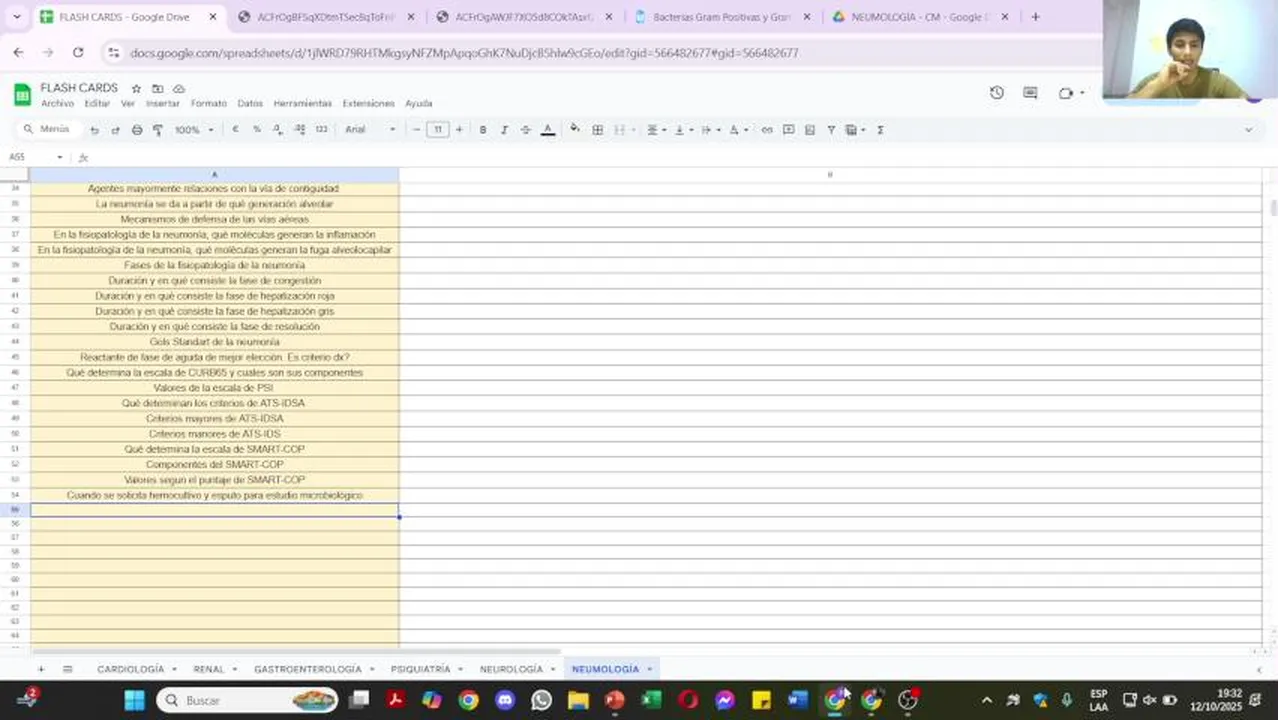Viewport: 1278px width, 720px height.
Task: Open text rotation dropdown
Action: pos(737,130)
